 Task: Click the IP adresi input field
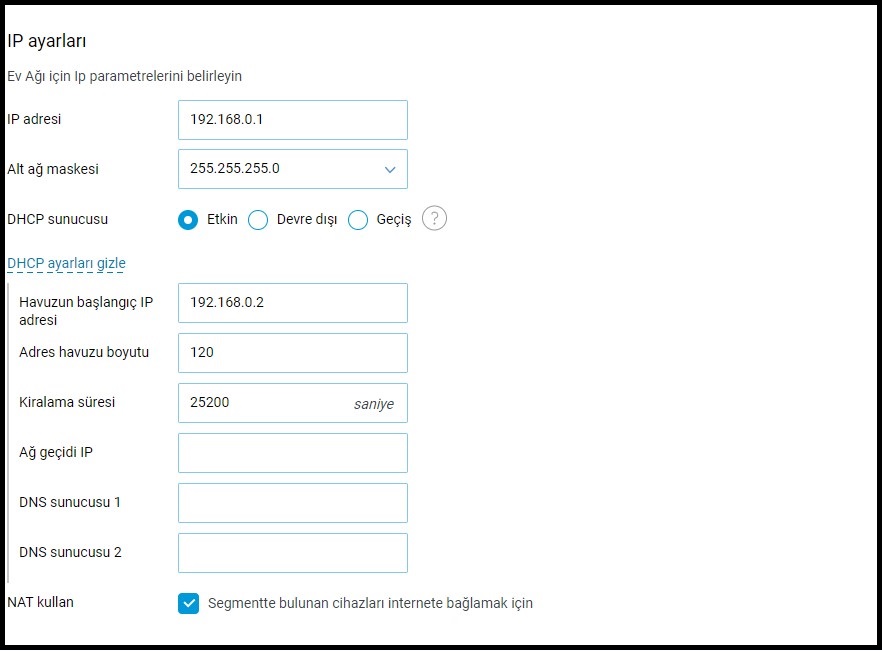click(x=292, y=120)
